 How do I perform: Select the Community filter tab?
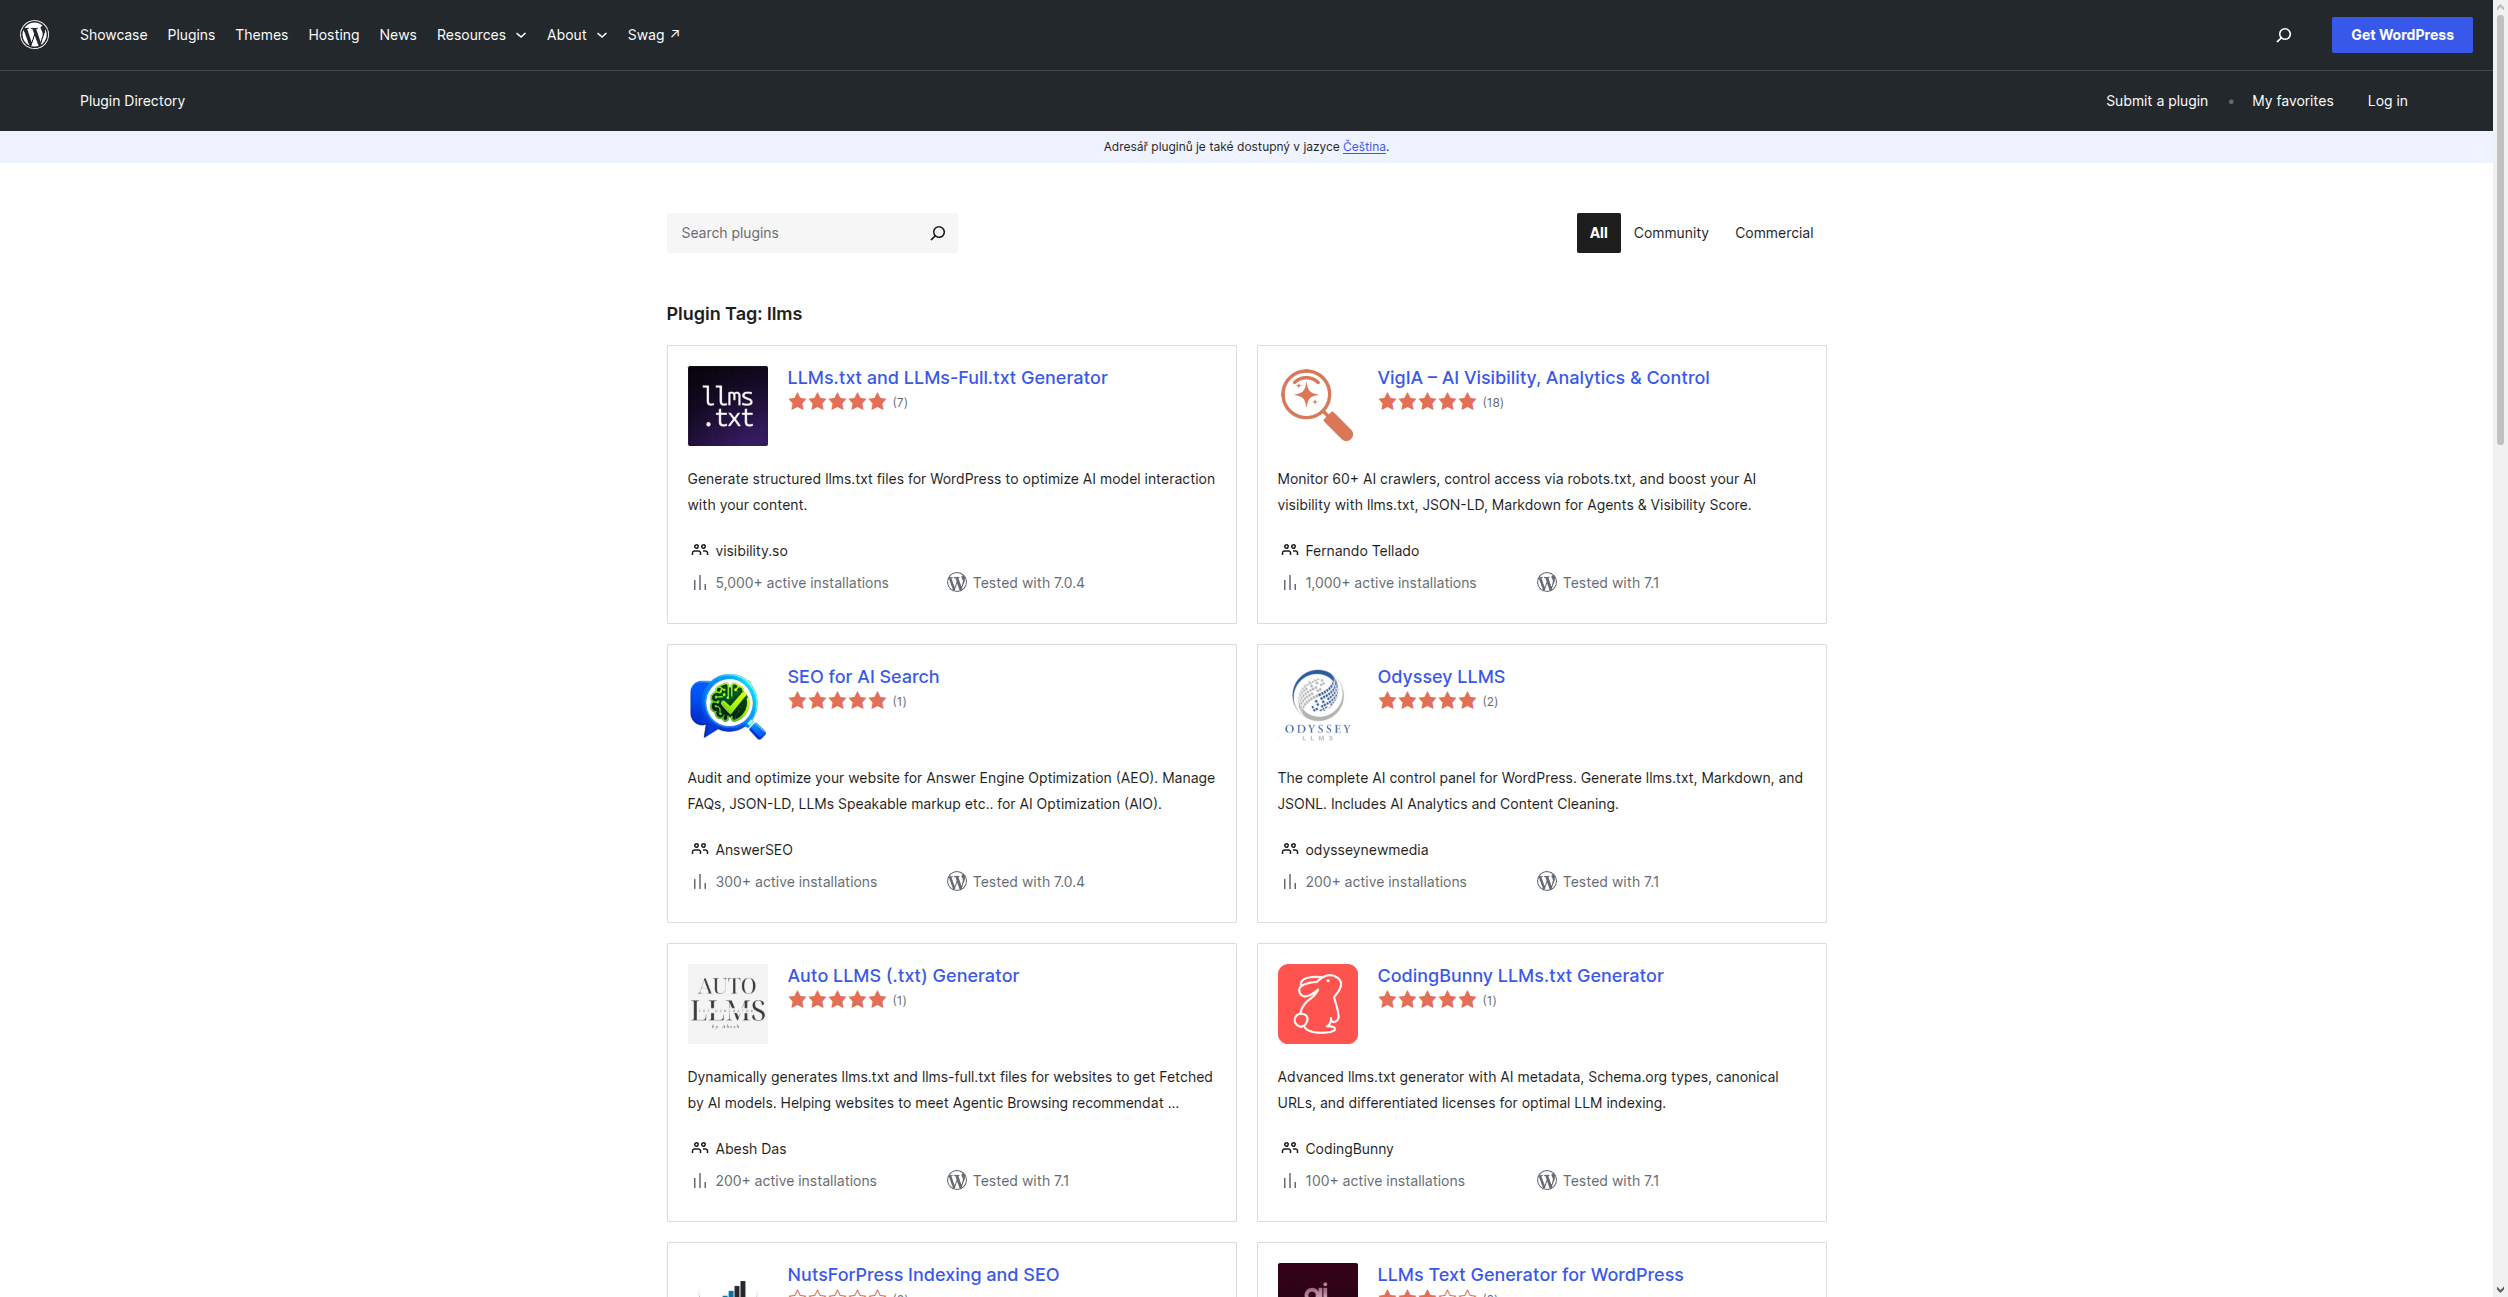pyautogui.click(x=1671, y=233)
